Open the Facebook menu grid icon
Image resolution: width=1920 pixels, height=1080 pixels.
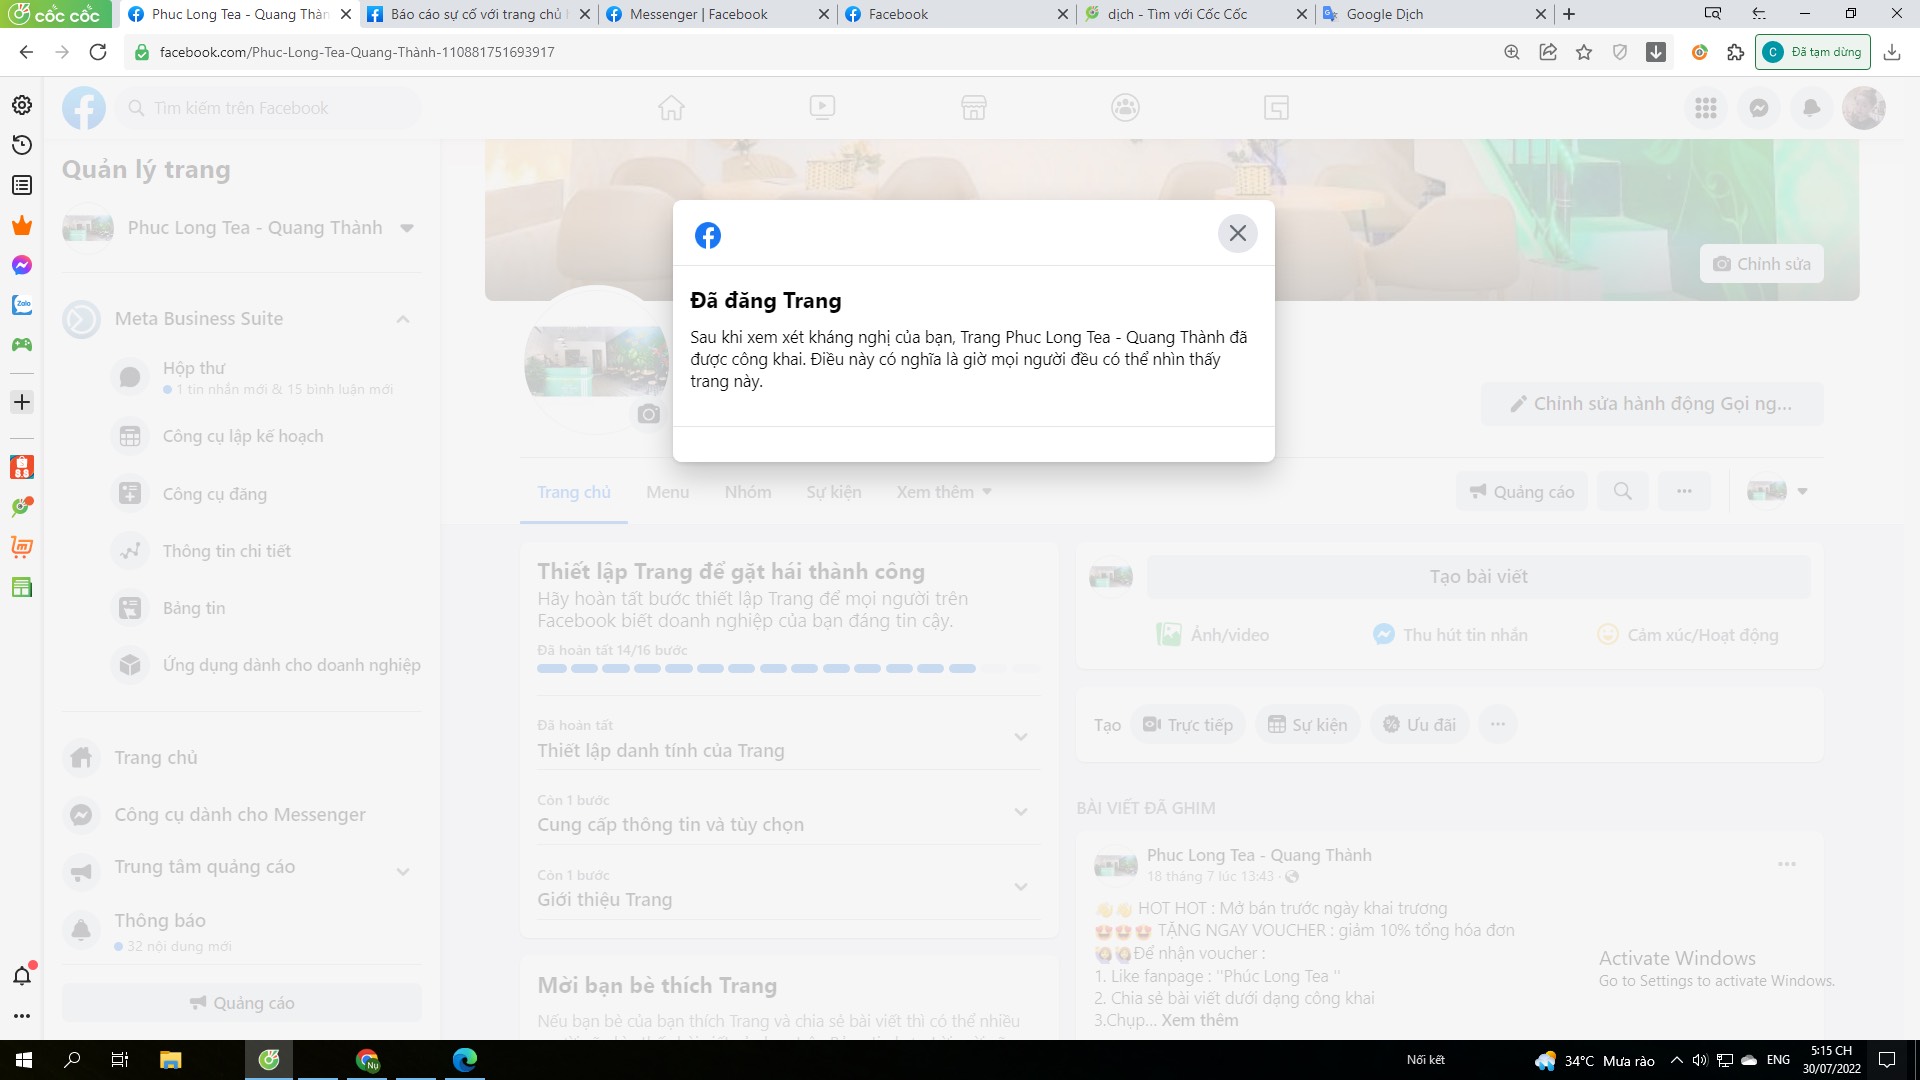(1706, 108)
